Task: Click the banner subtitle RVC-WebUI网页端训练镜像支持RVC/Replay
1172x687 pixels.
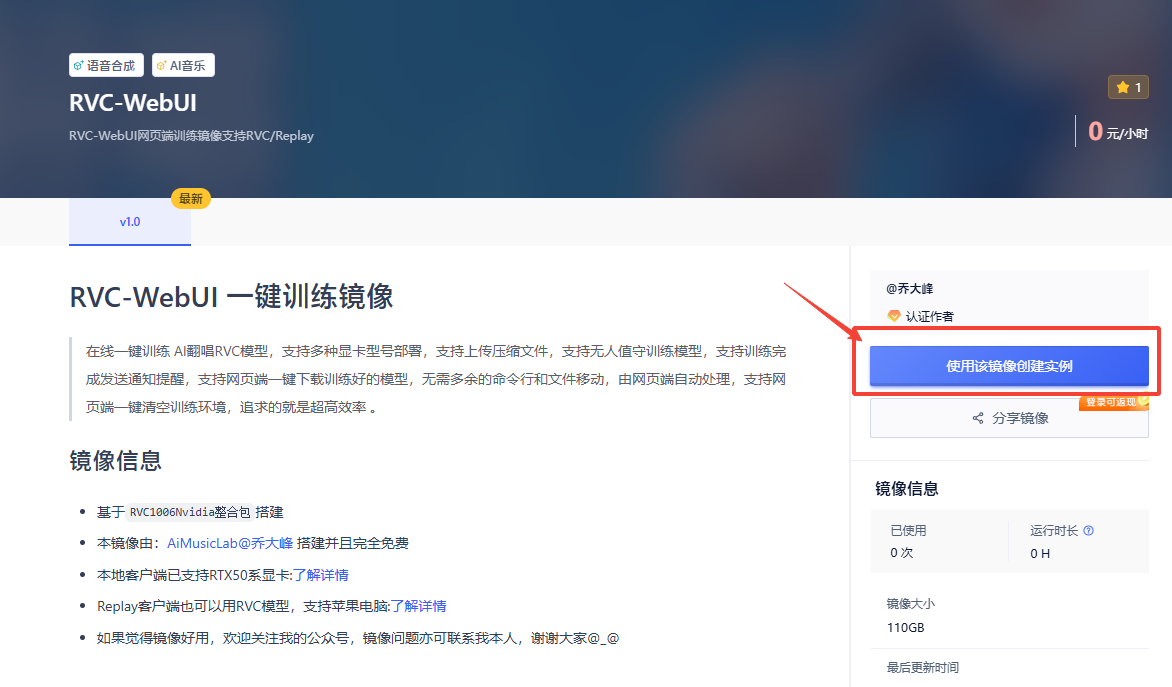Action: pos(191,136)
